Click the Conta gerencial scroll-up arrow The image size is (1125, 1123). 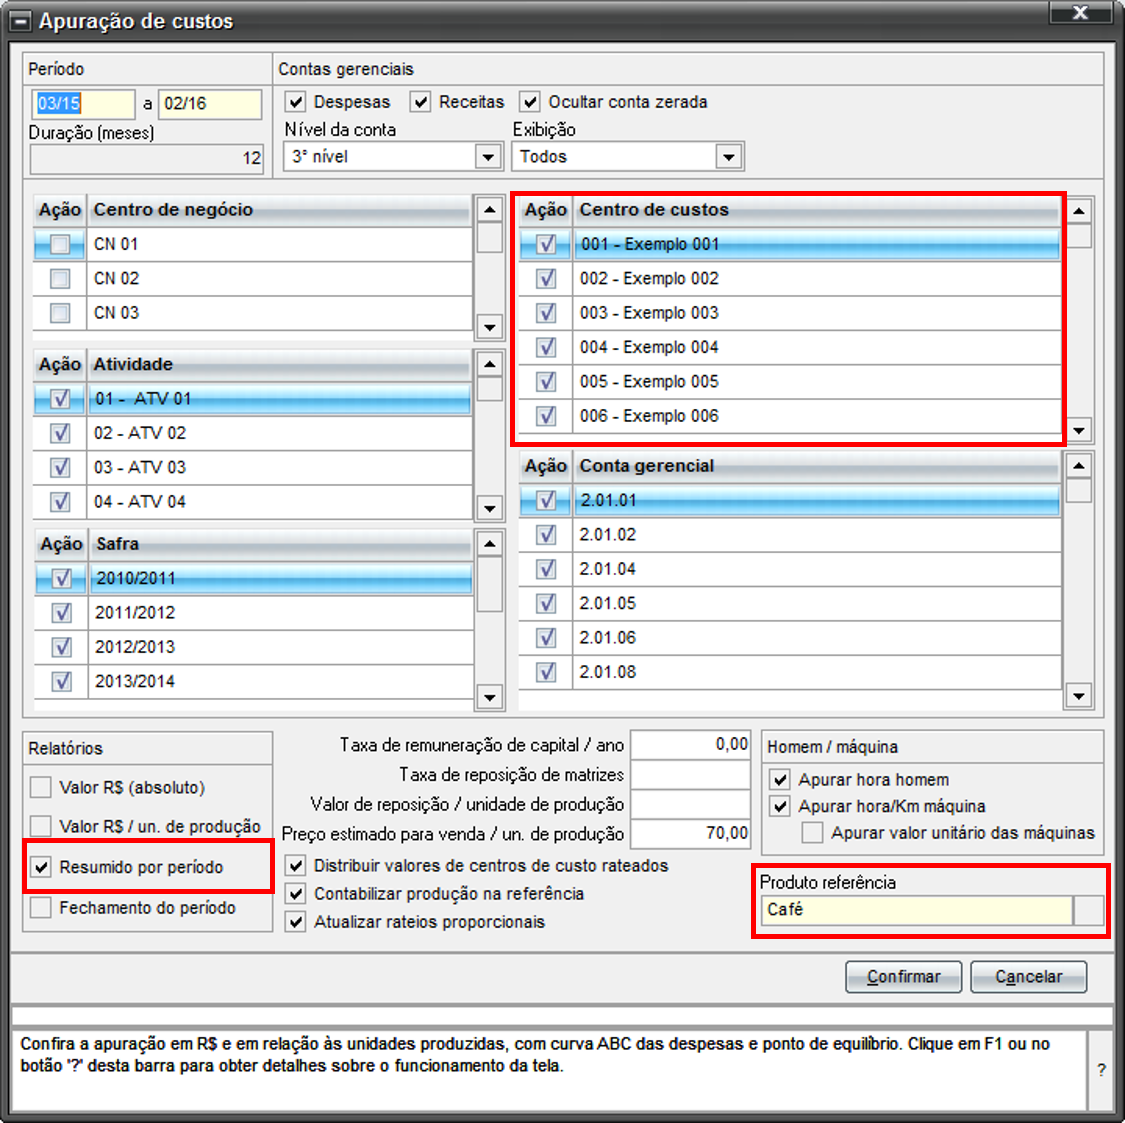[1079, 466]
